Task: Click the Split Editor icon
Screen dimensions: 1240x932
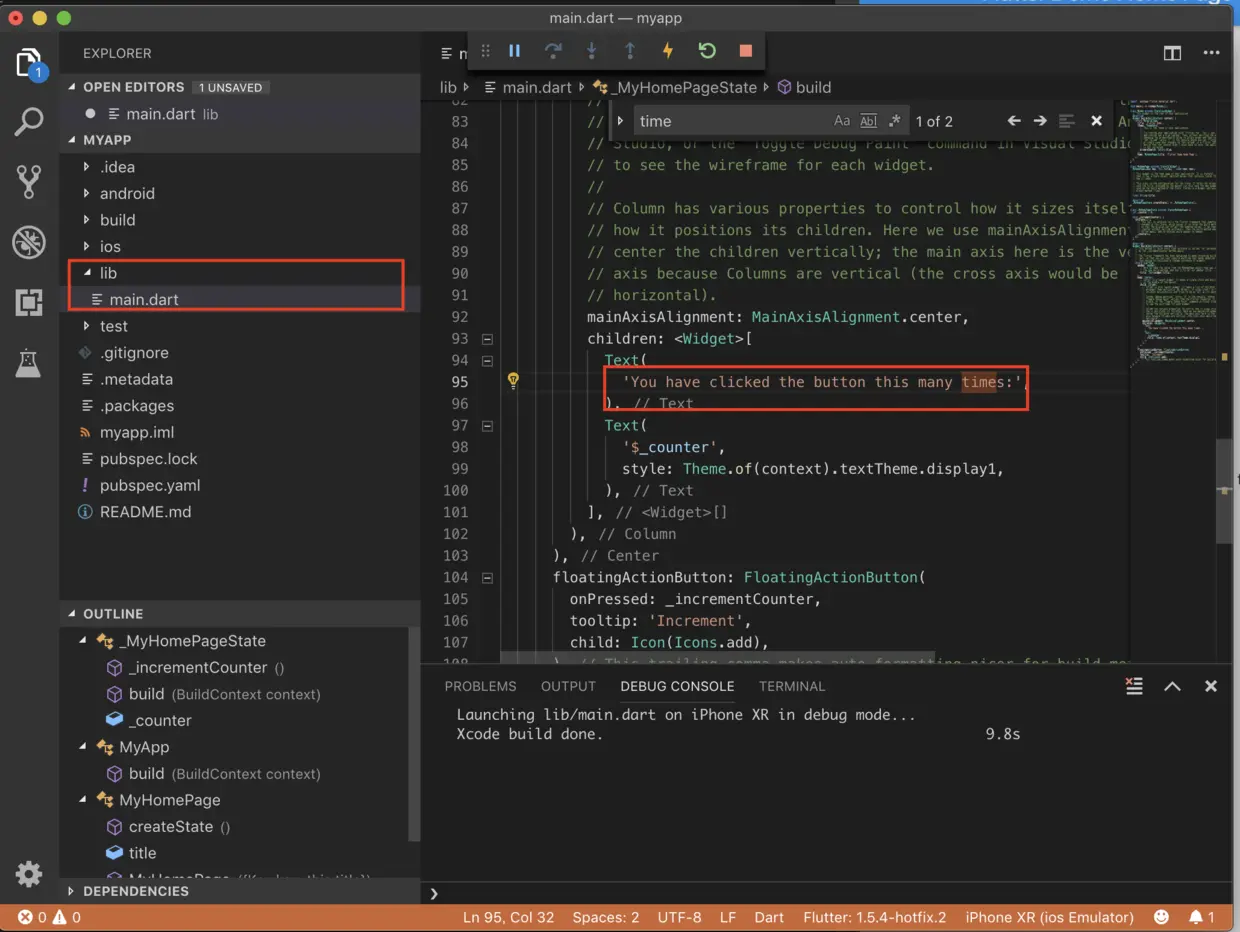Action: [x=1172, y=54]
